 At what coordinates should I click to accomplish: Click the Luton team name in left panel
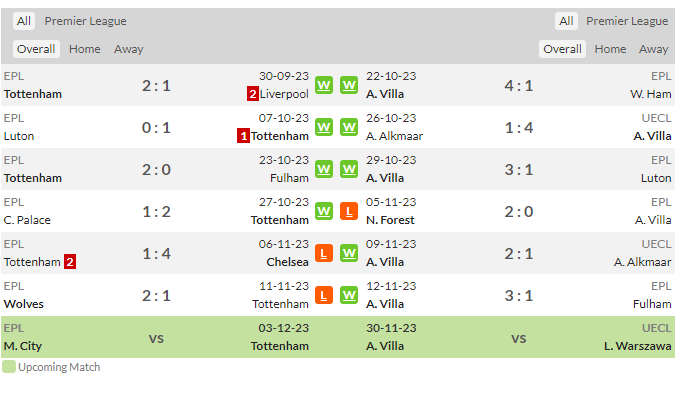coord(19,136)
